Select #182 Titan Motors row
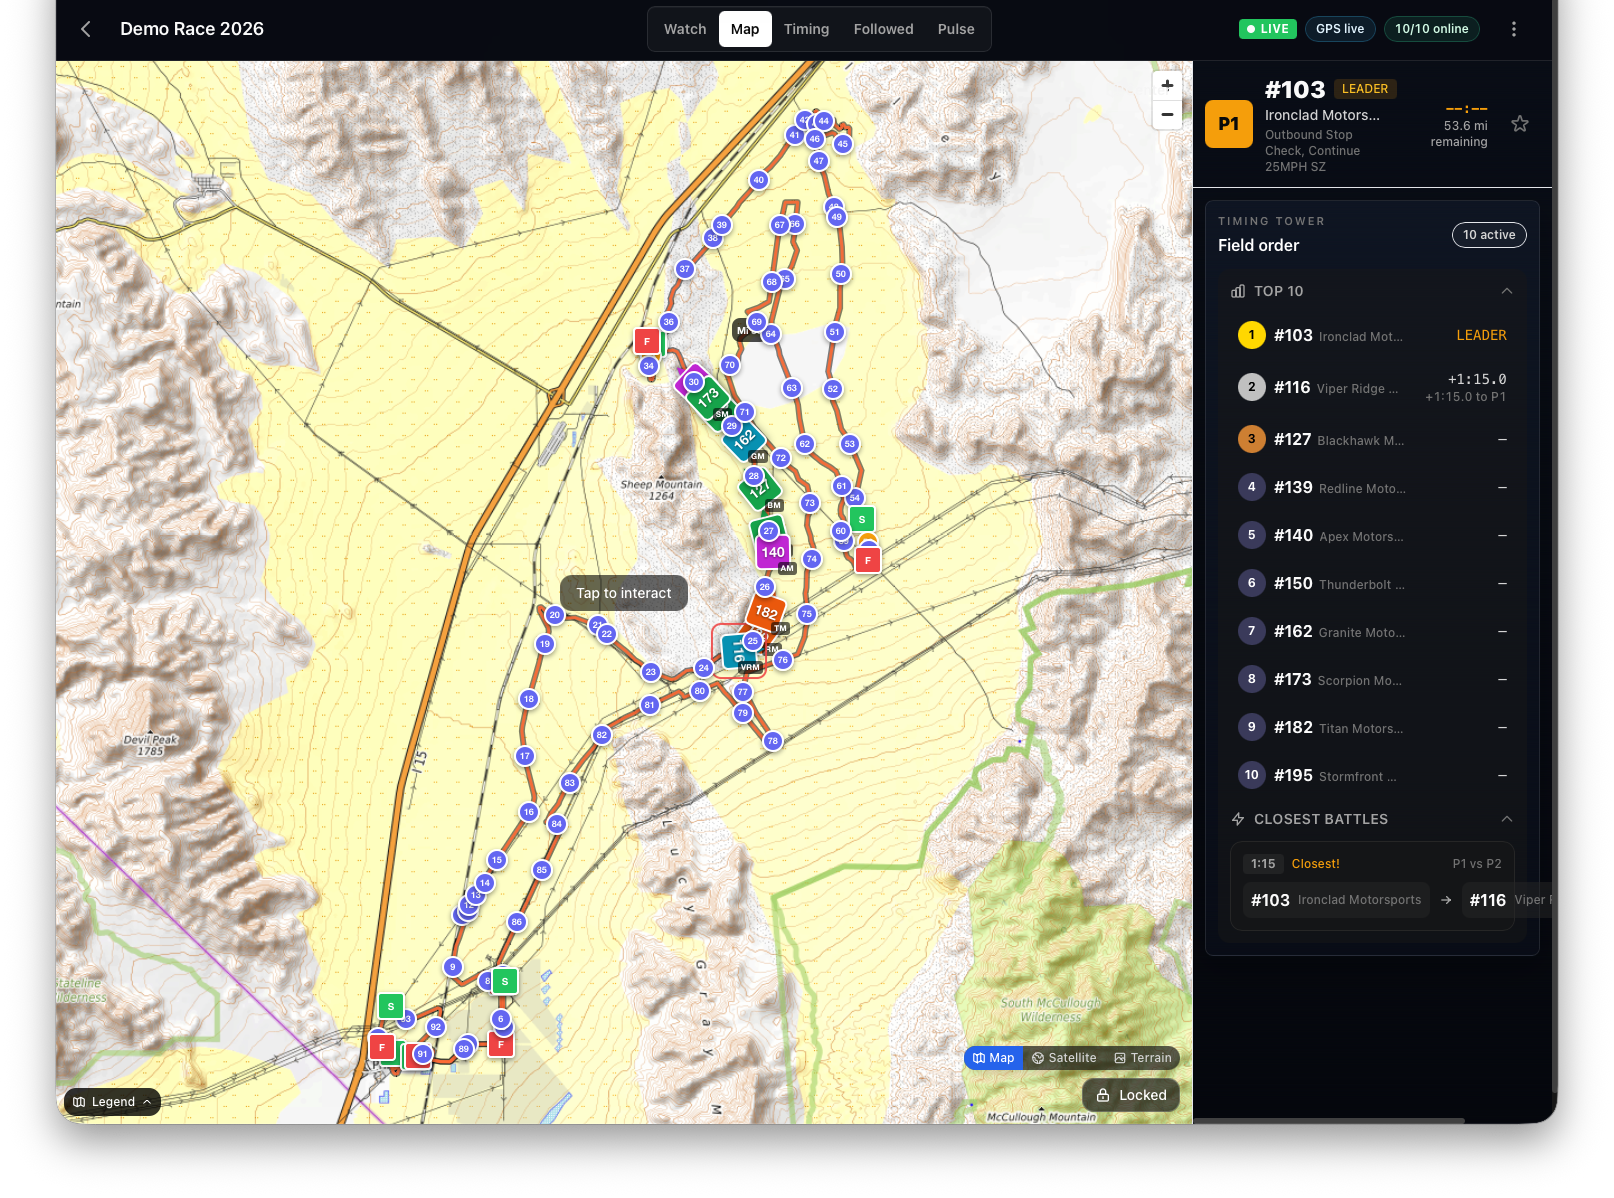The image size is (1614, 1198). (x=1372, y=727)
